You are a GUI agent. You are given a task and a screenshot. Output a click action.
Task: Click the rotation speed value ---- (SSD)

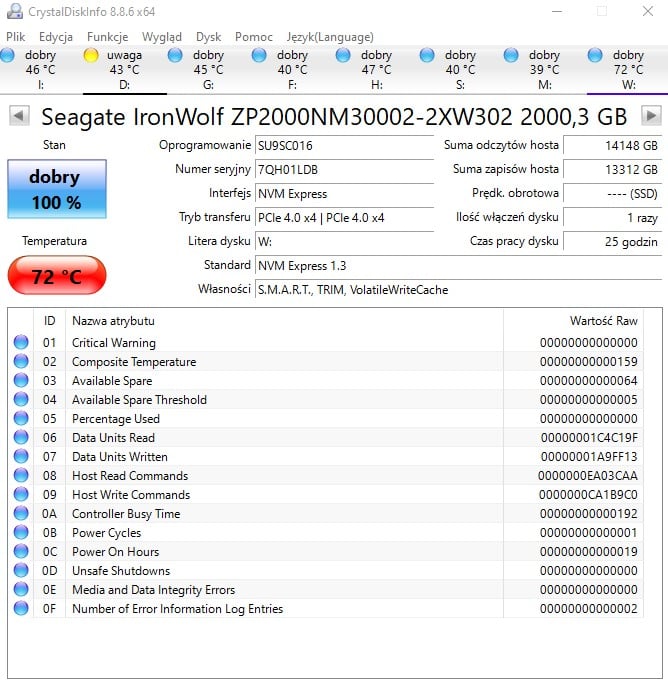click(x=613, y=194)
